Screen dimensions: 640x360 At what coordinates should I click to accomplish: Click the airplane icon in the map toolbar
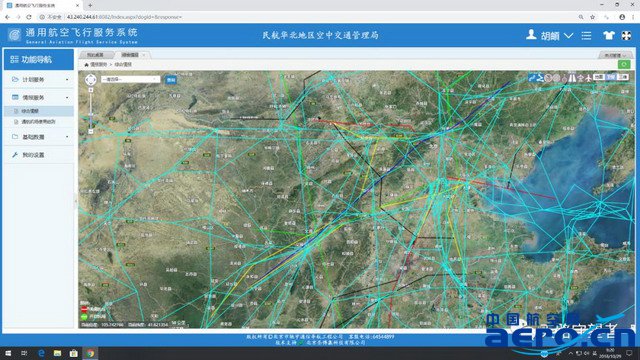tap(588, 78)
